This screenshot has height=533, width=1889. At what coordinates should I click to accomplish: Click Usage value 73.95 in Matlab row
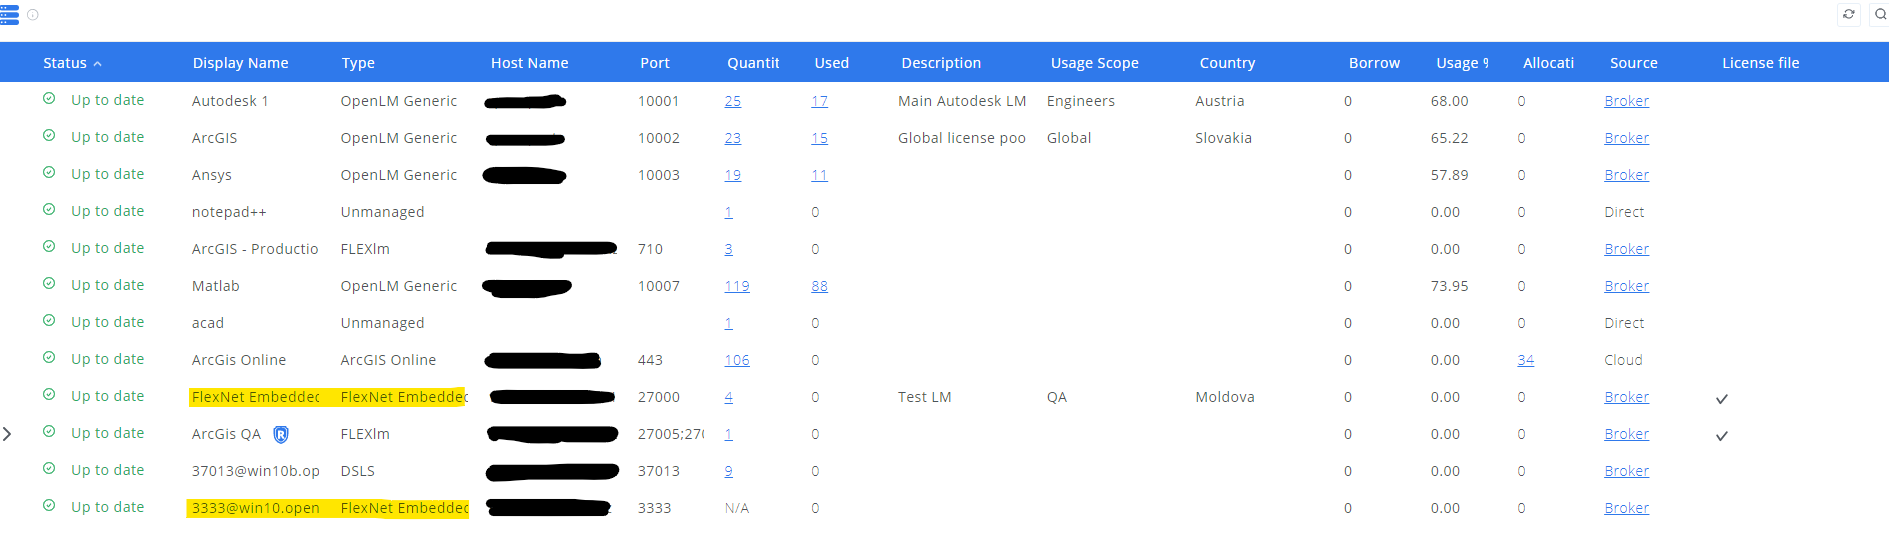coord(1449,286)
